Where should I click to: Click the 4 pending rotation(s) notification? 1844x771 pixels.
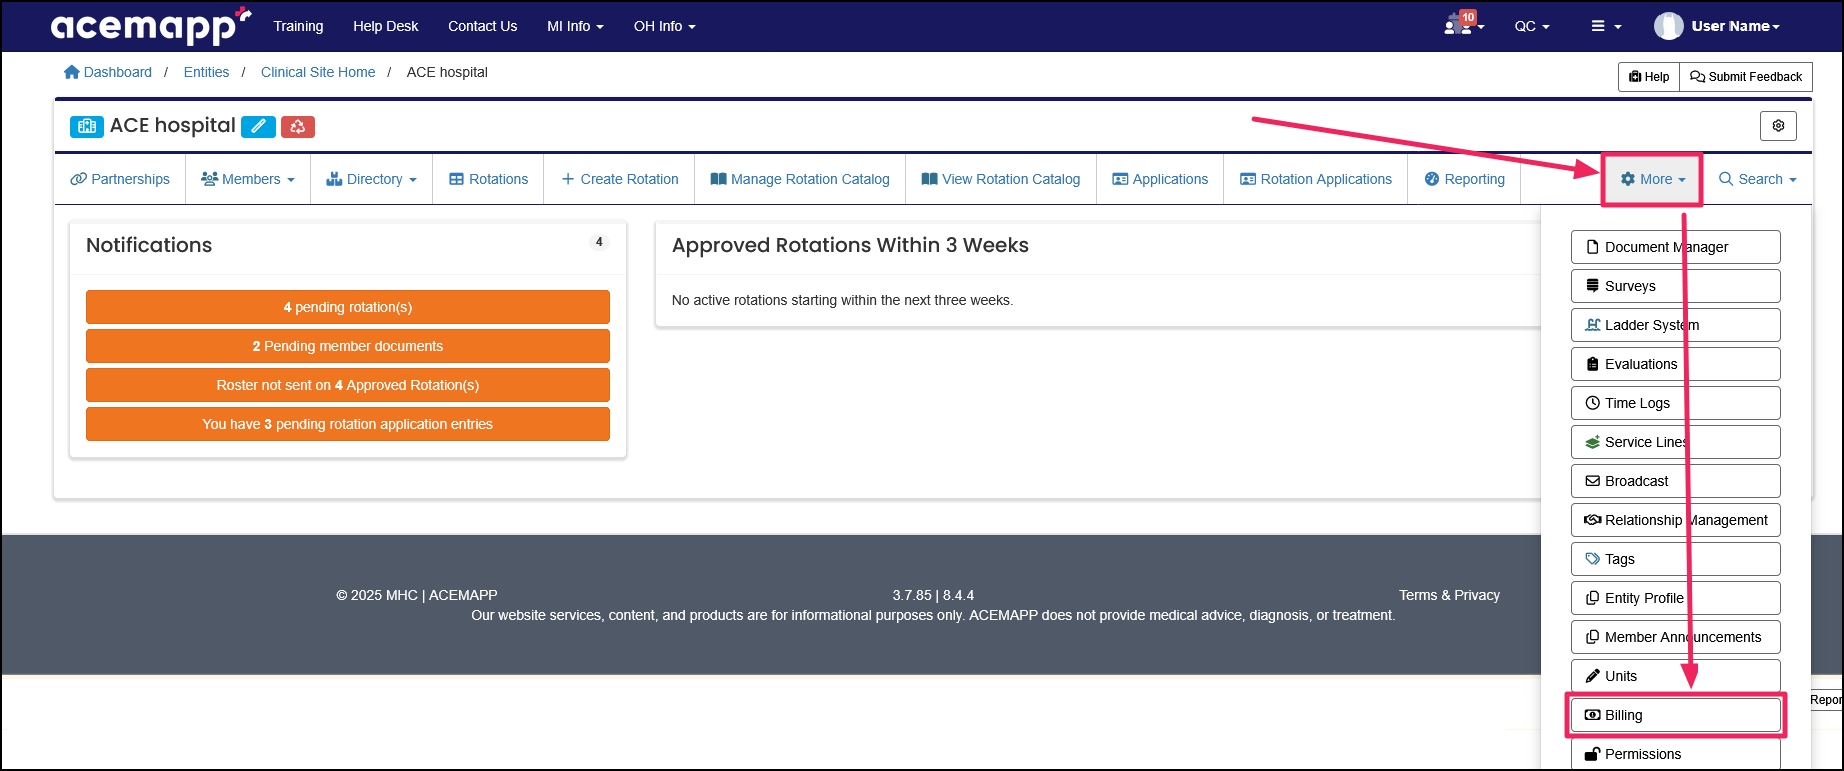coord(347,307)
